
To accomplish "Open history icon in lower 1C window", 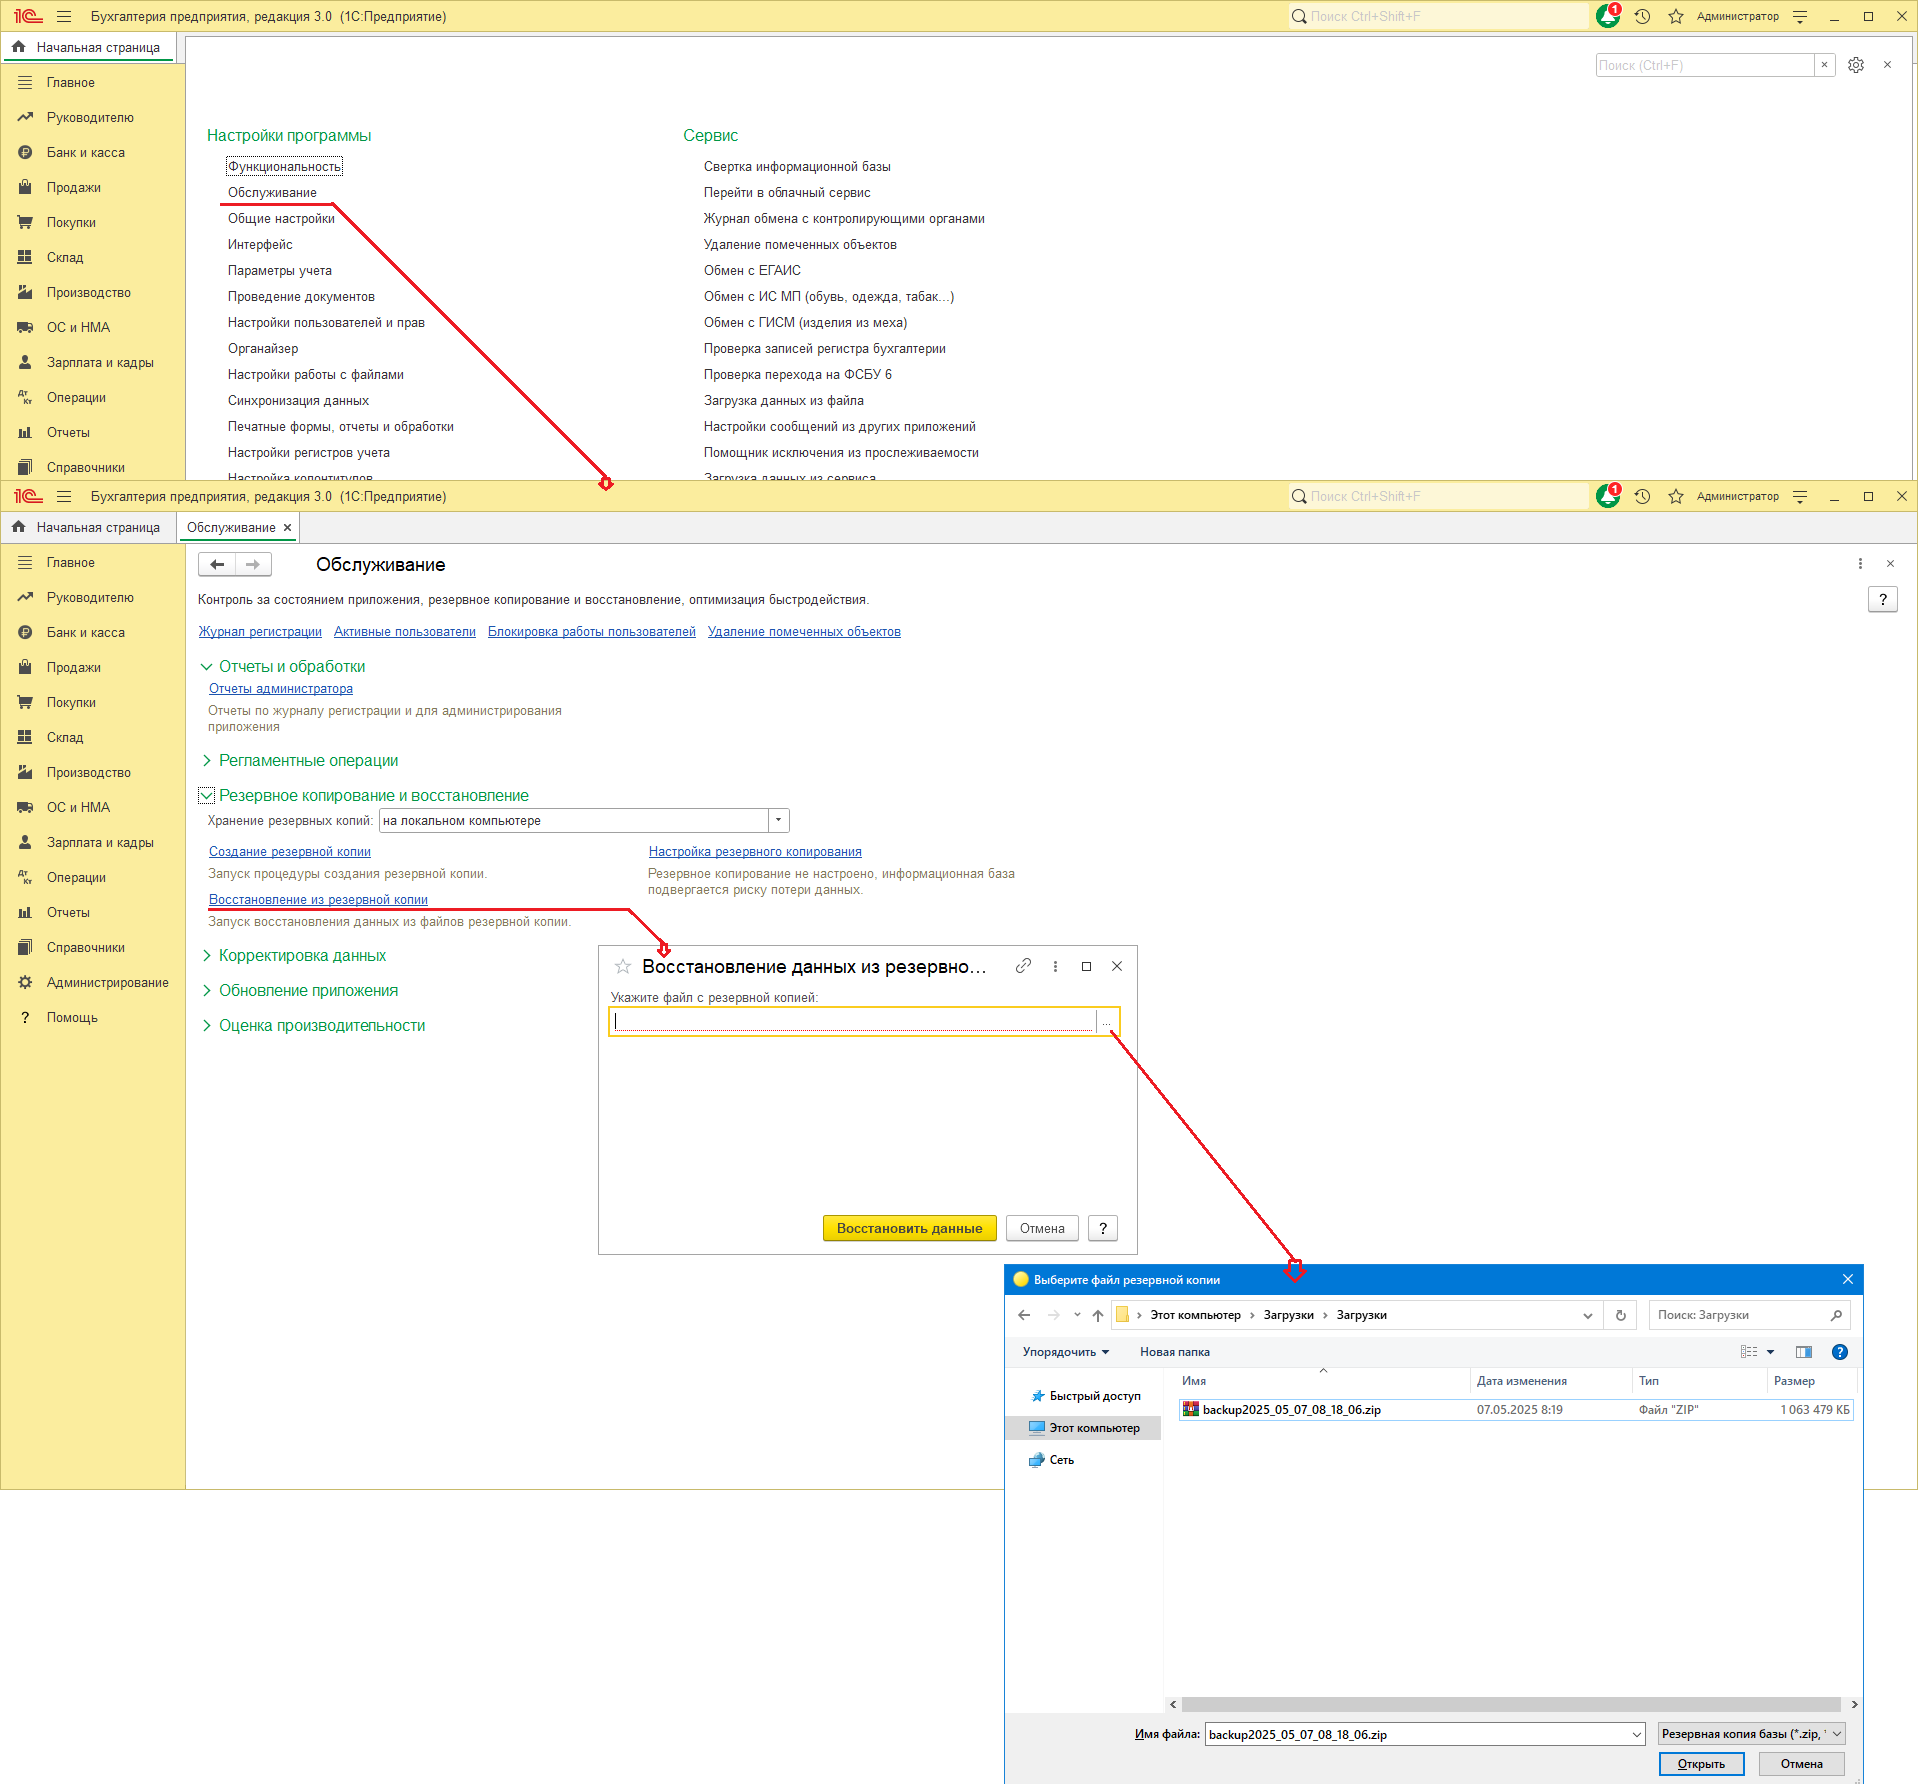I will click(1642, 496).
